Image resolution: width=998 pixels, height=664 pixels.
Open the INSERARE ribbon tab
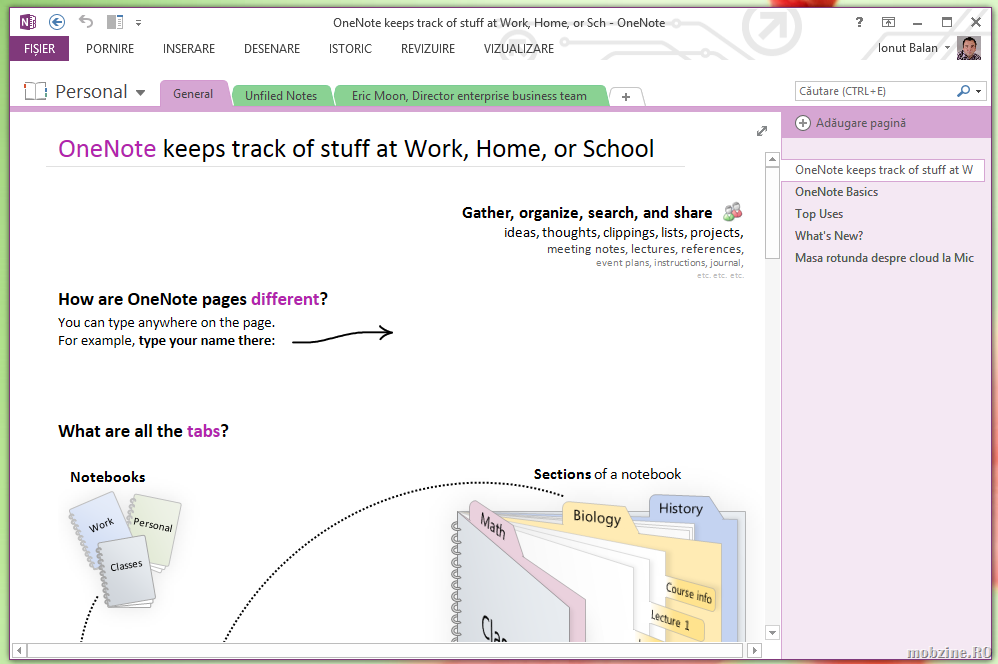[189, 49]
